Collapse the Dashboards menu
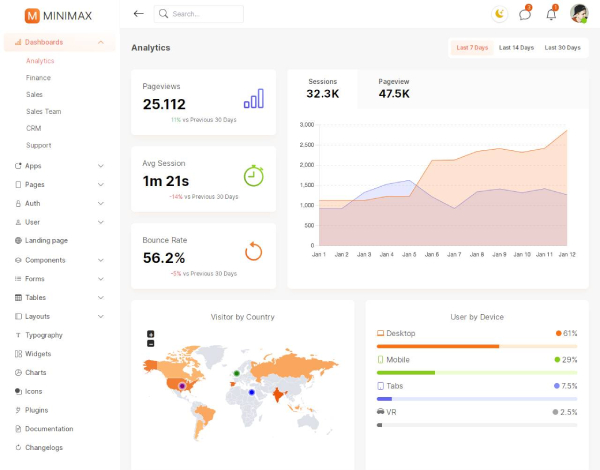The image size is (600, 470). click(x=101, y=42)
